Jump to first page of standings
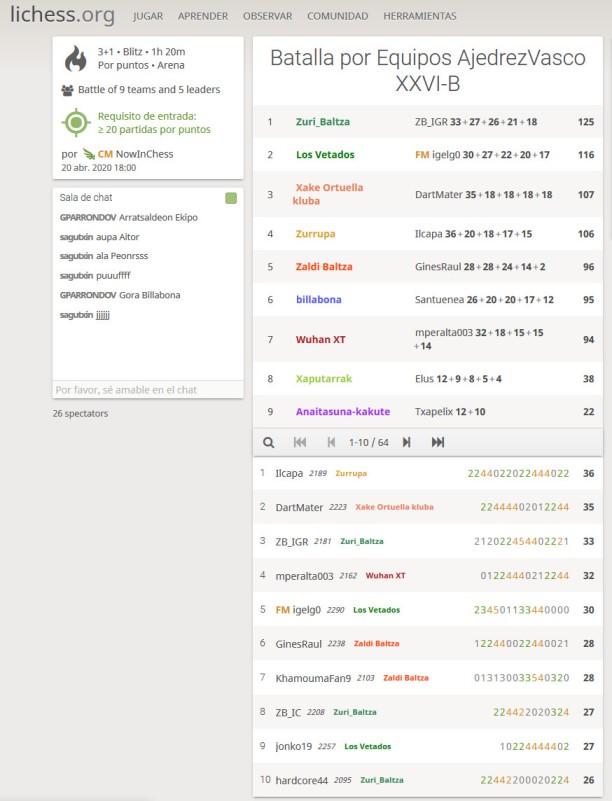The image size is (612, 801). (x=300, y=442)
